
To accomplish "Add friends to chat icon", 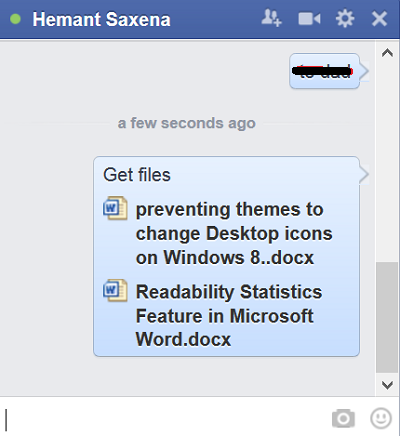I will (271, 18).
